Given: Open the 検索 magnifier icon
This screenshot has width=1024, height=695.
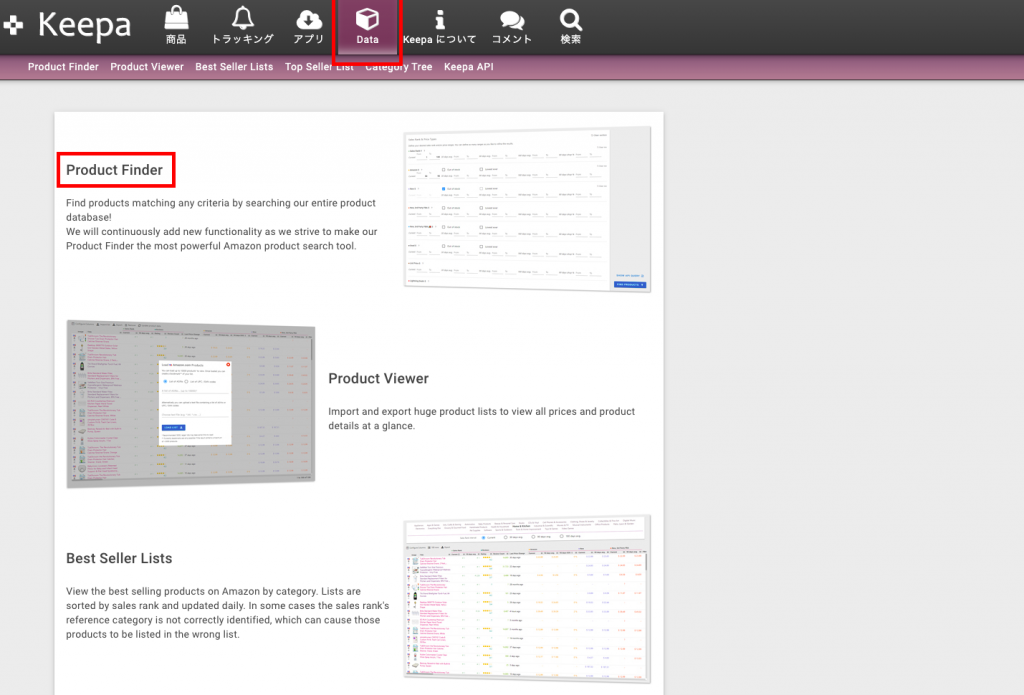Looking at the screenshot, I should point(570,19).
